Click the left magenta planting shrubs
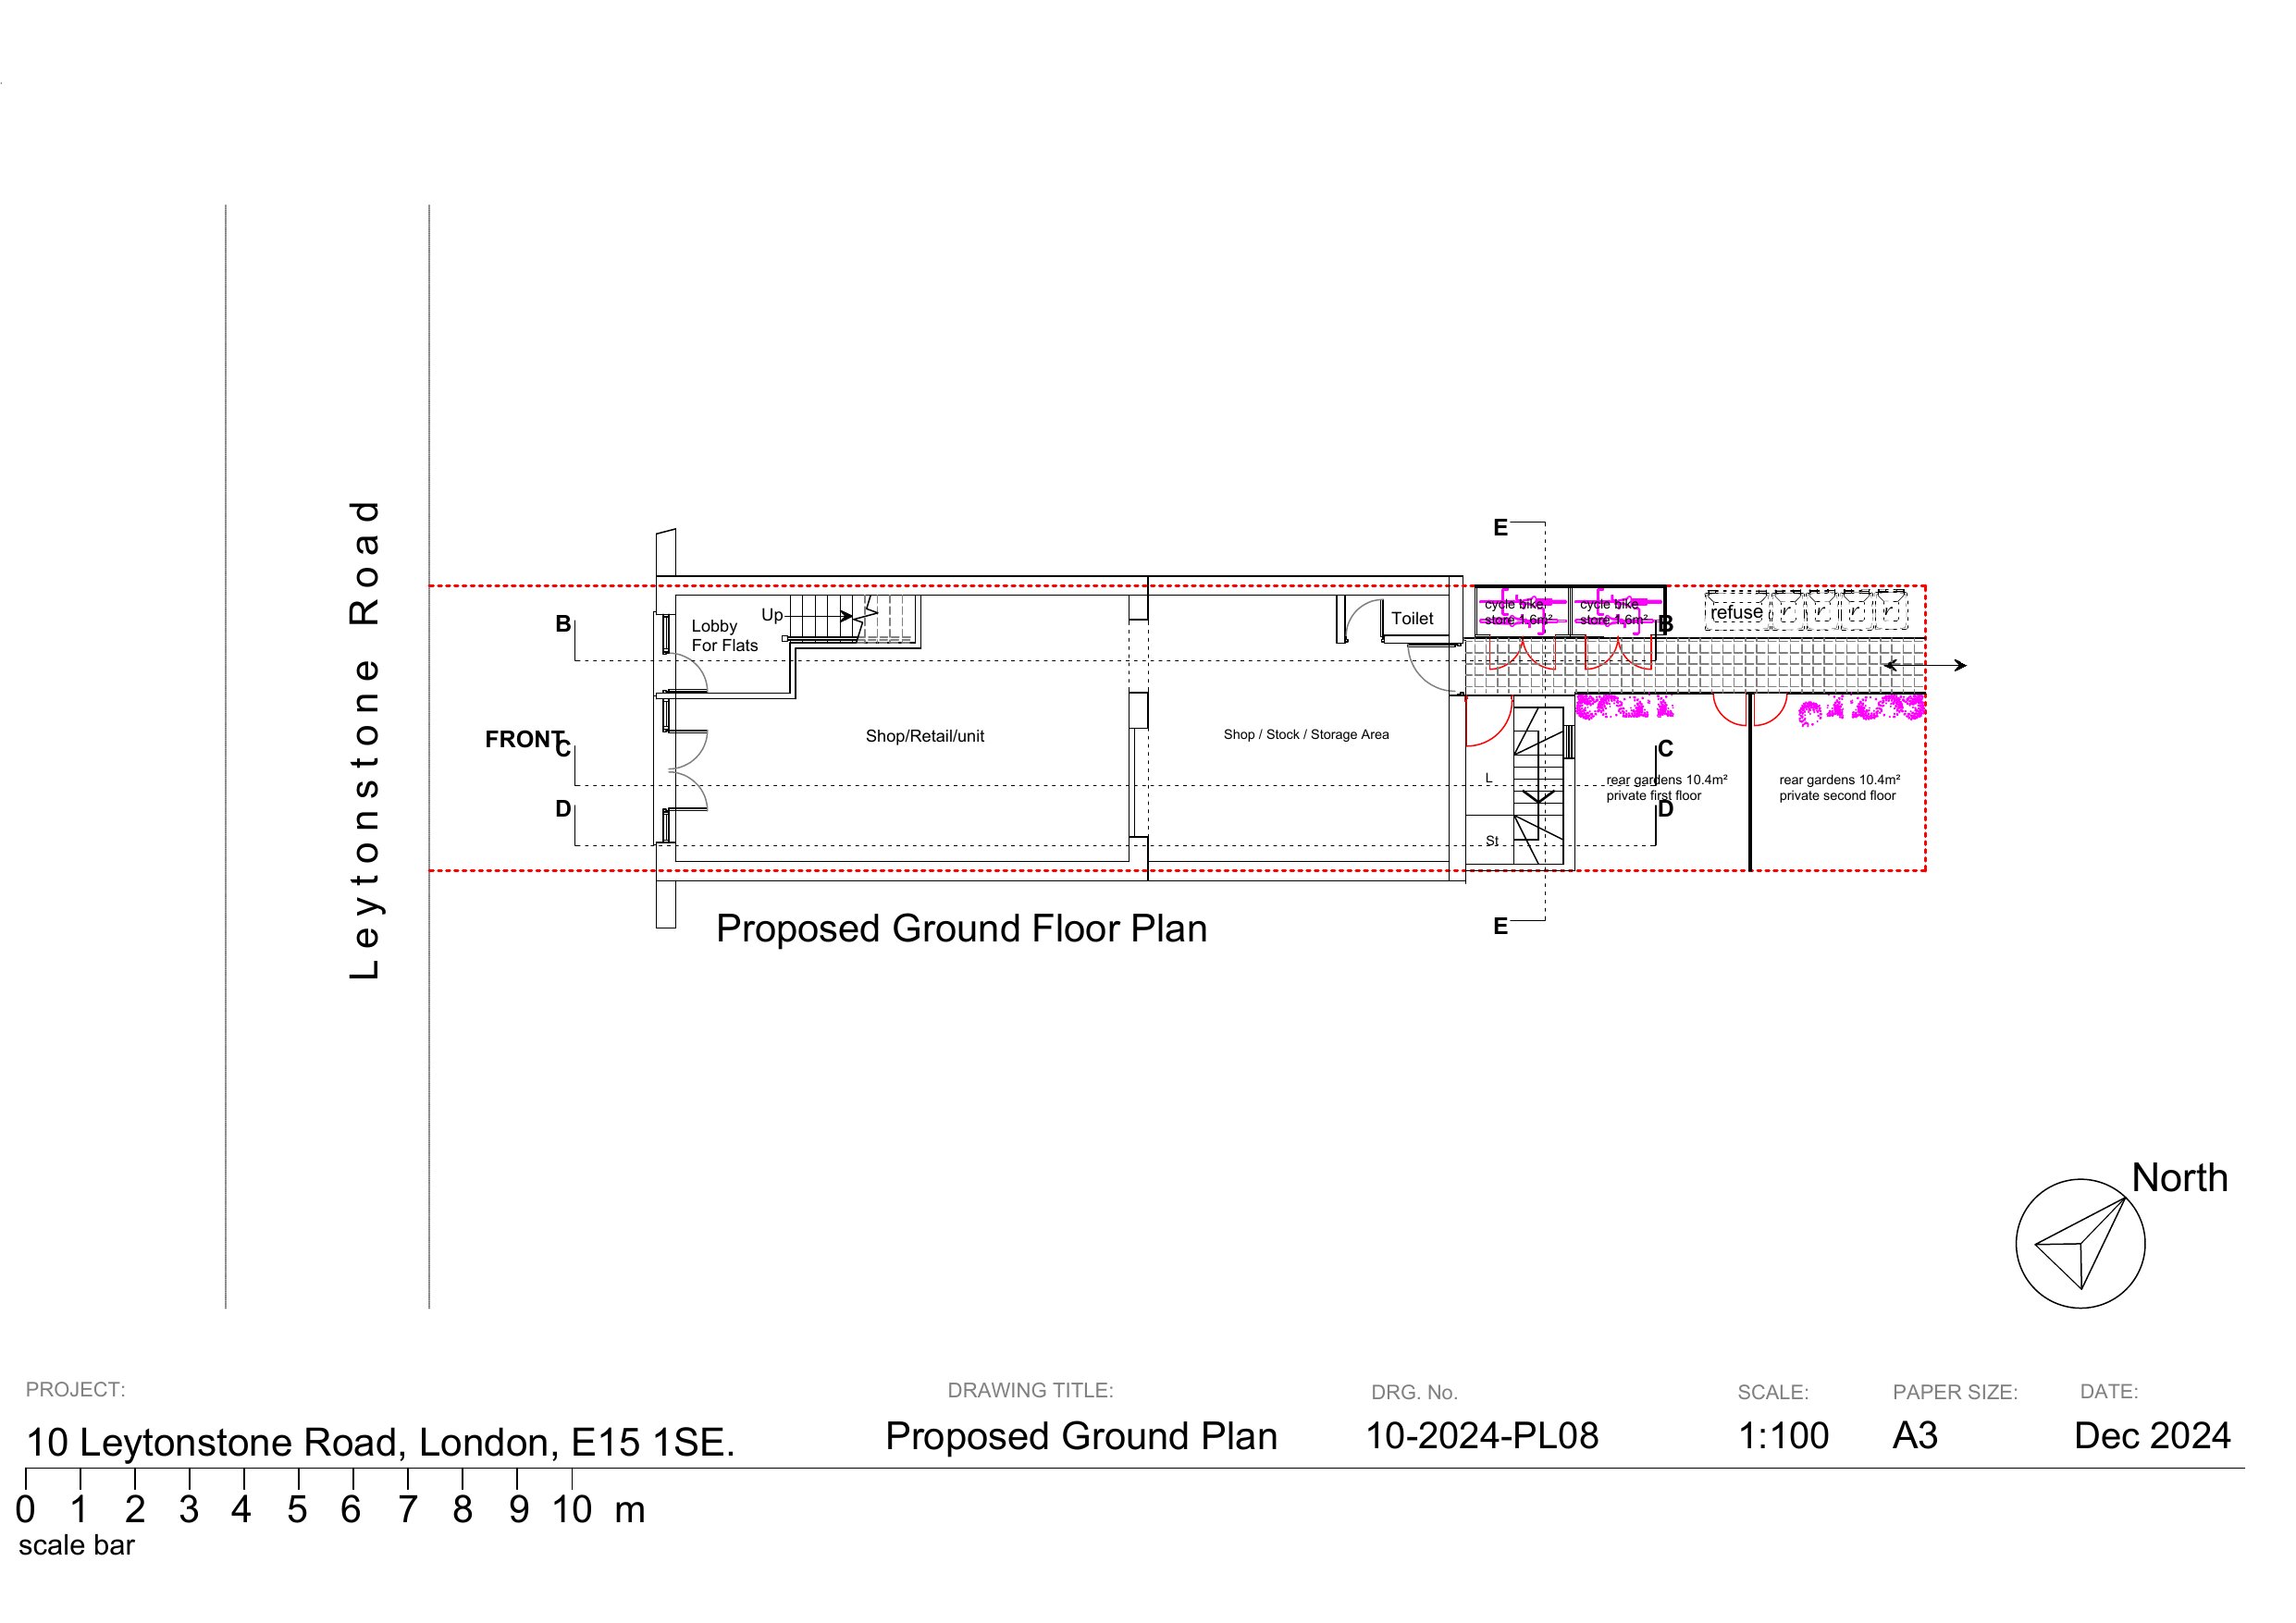2296x1623 pixels. click(1623, 707)
